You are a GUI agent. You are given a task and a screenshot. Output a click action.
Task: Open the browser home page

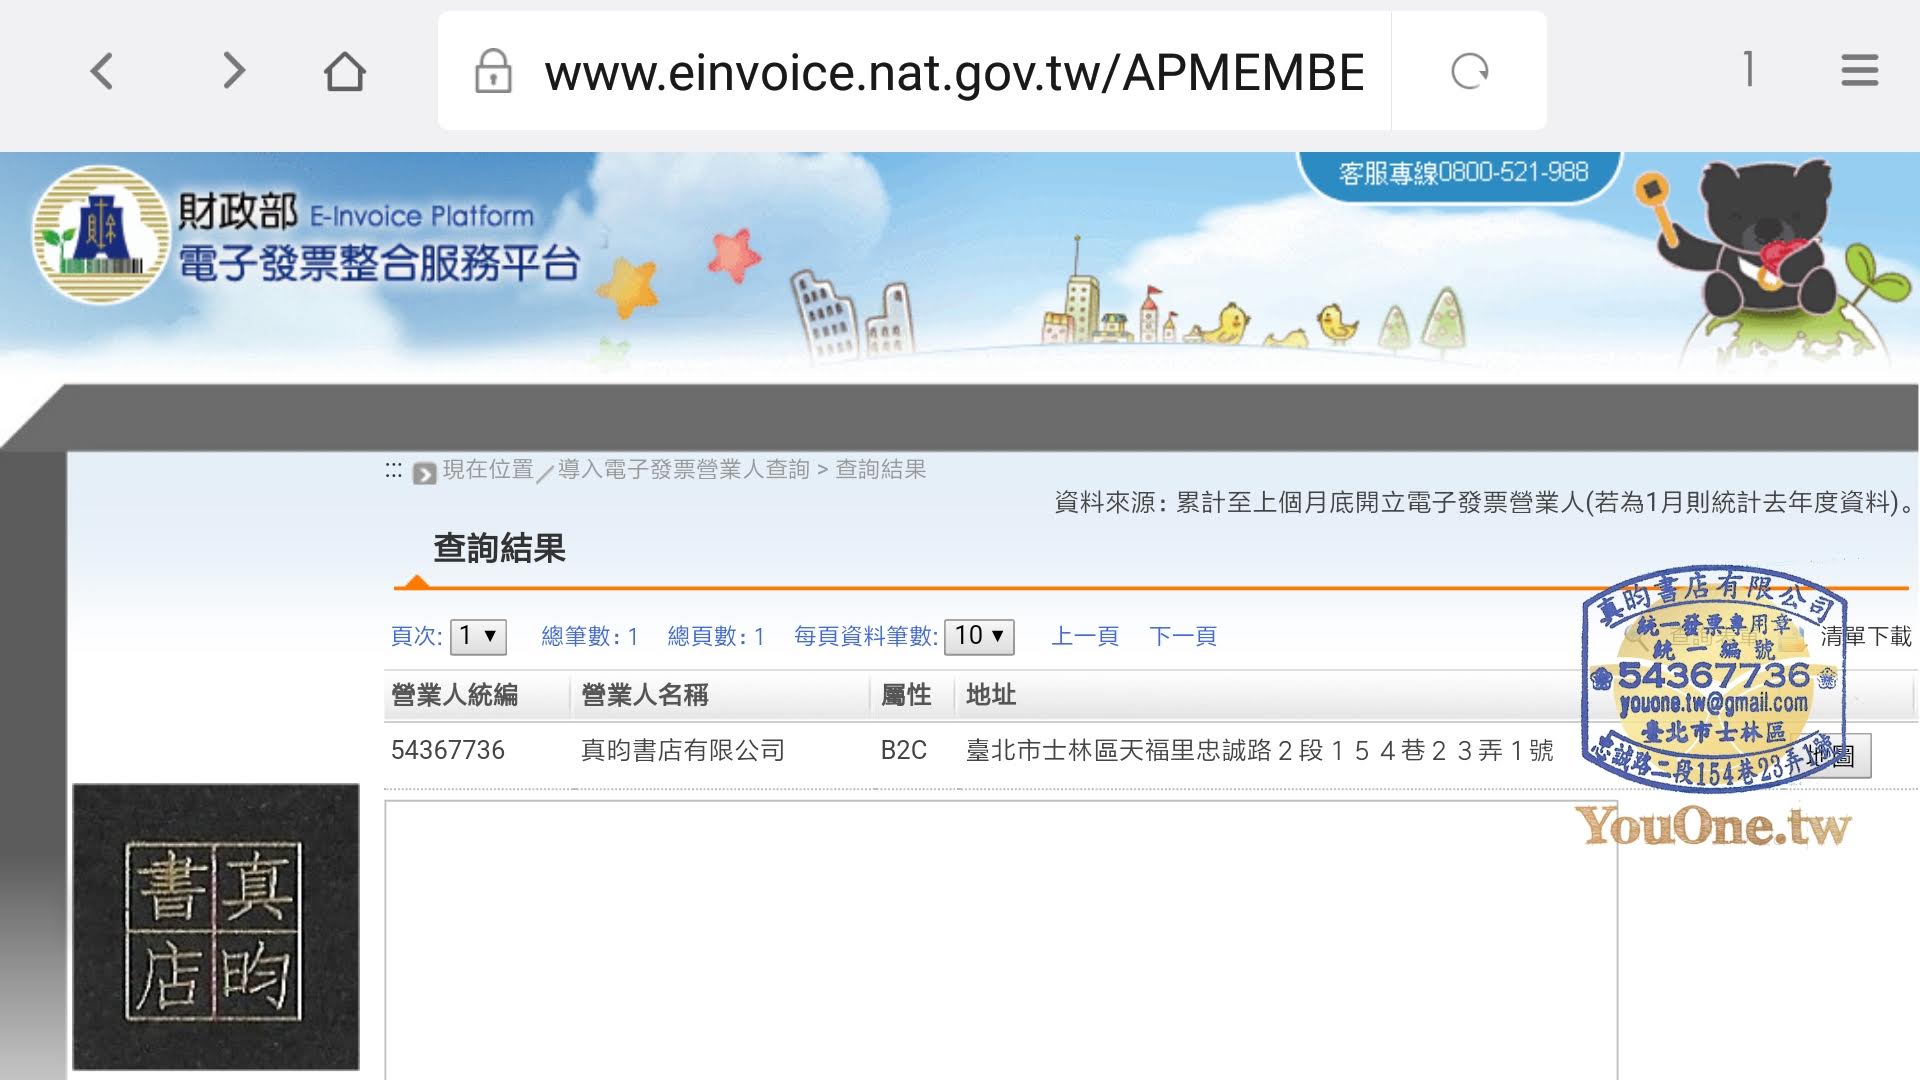[x=345, y=71]
